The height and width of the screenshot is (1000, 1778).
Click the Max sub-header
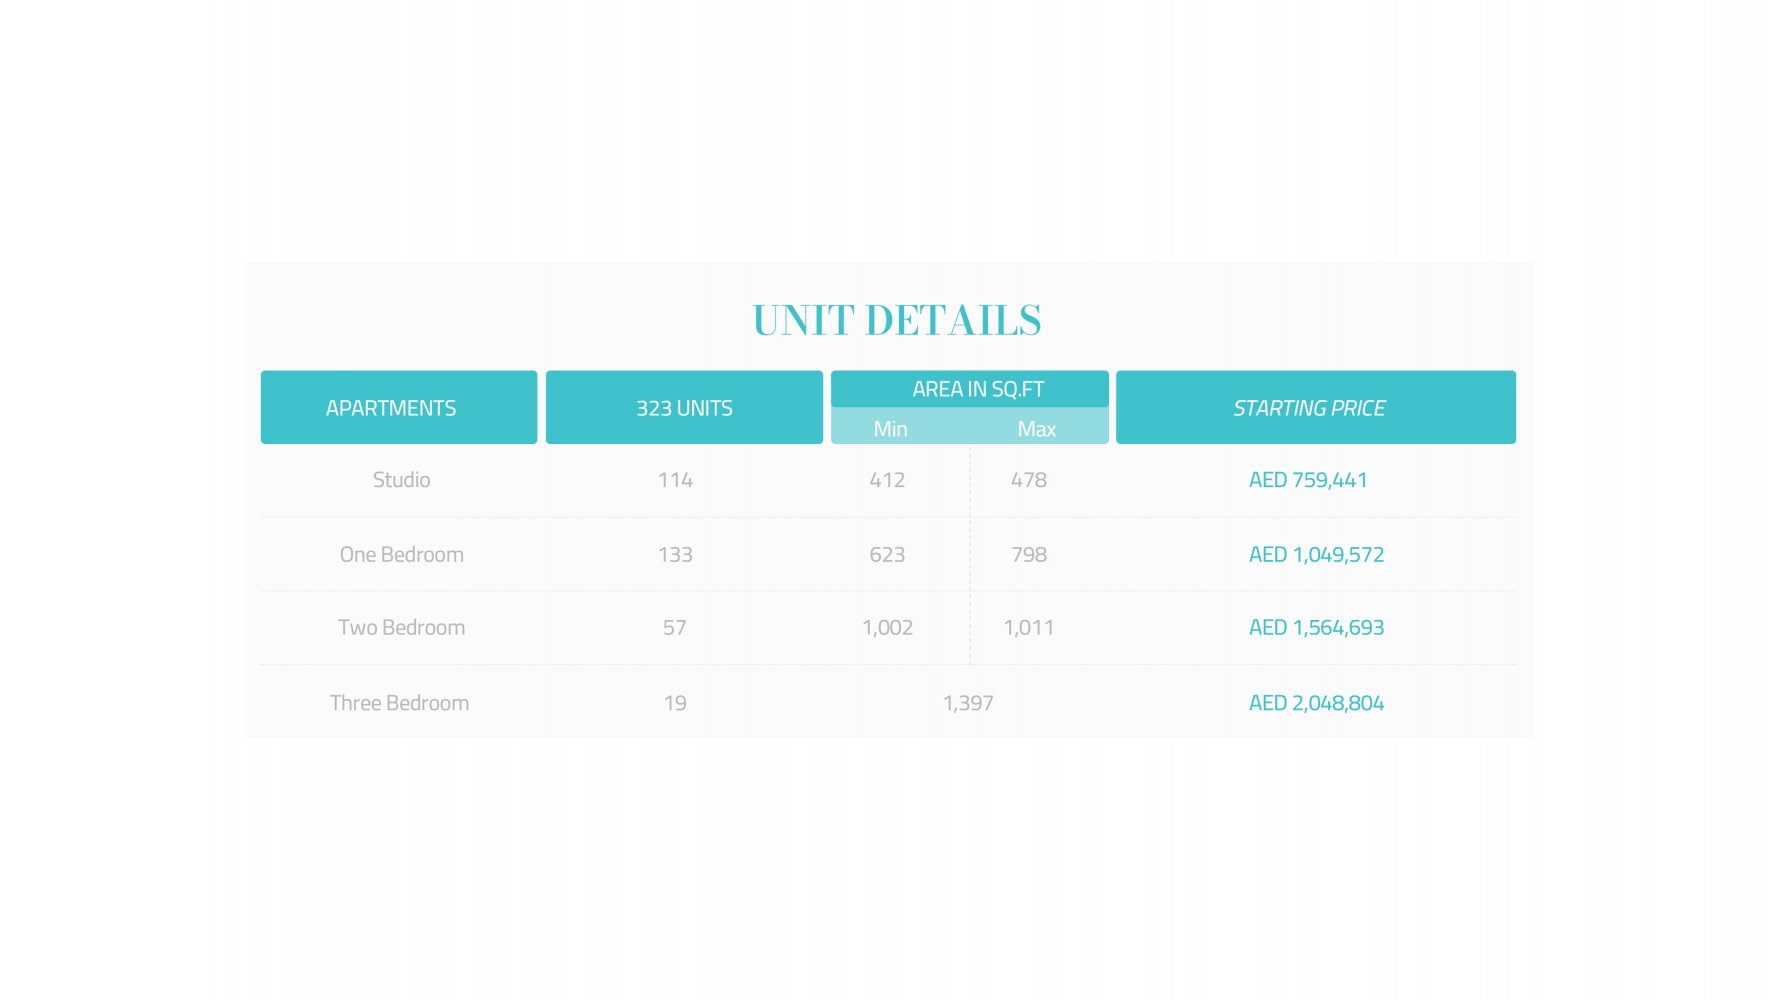coord(1036,429)
